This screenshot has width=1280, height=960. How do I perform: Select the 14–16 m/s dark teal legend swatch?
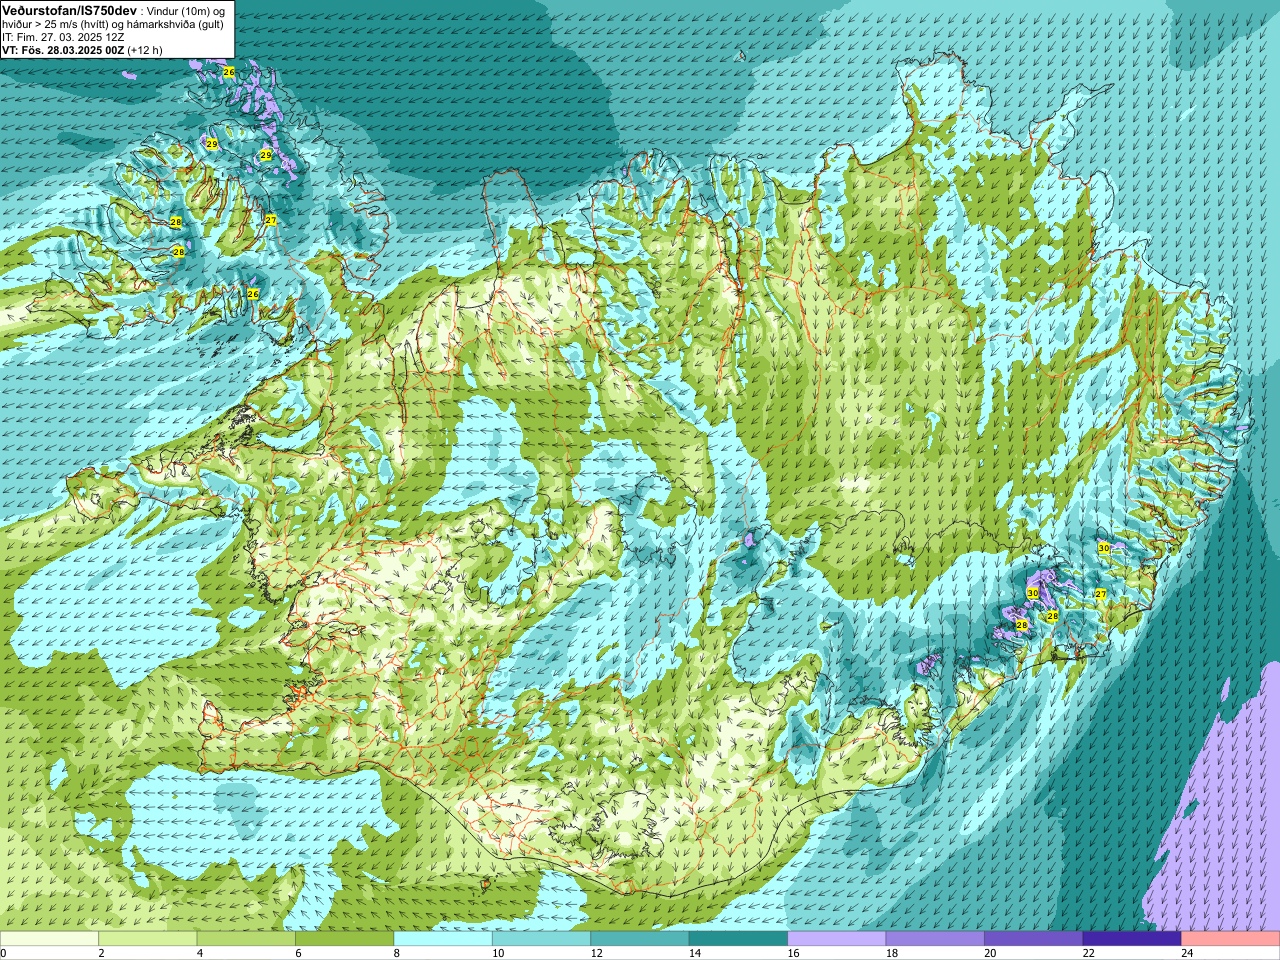point(738,939)
